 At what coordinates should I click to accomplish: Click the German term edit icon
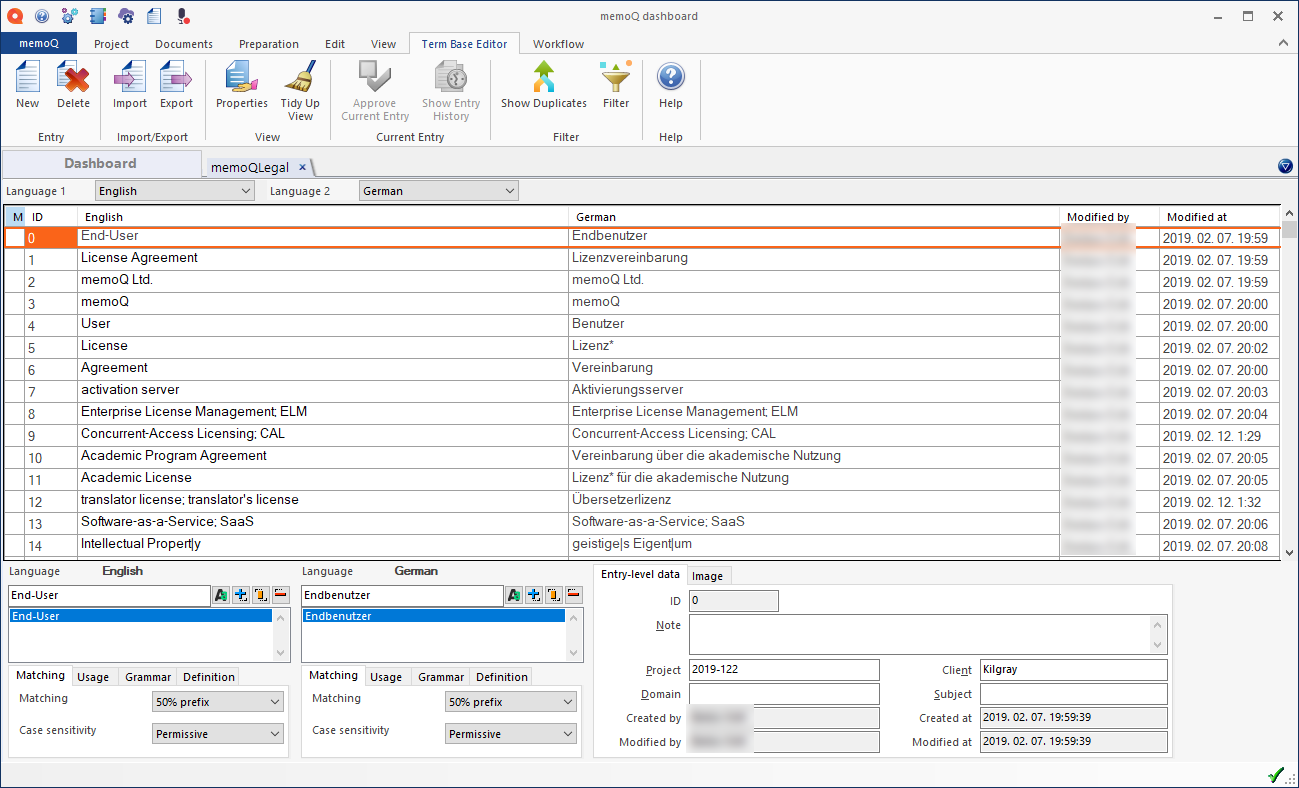(x=554, y=595)
